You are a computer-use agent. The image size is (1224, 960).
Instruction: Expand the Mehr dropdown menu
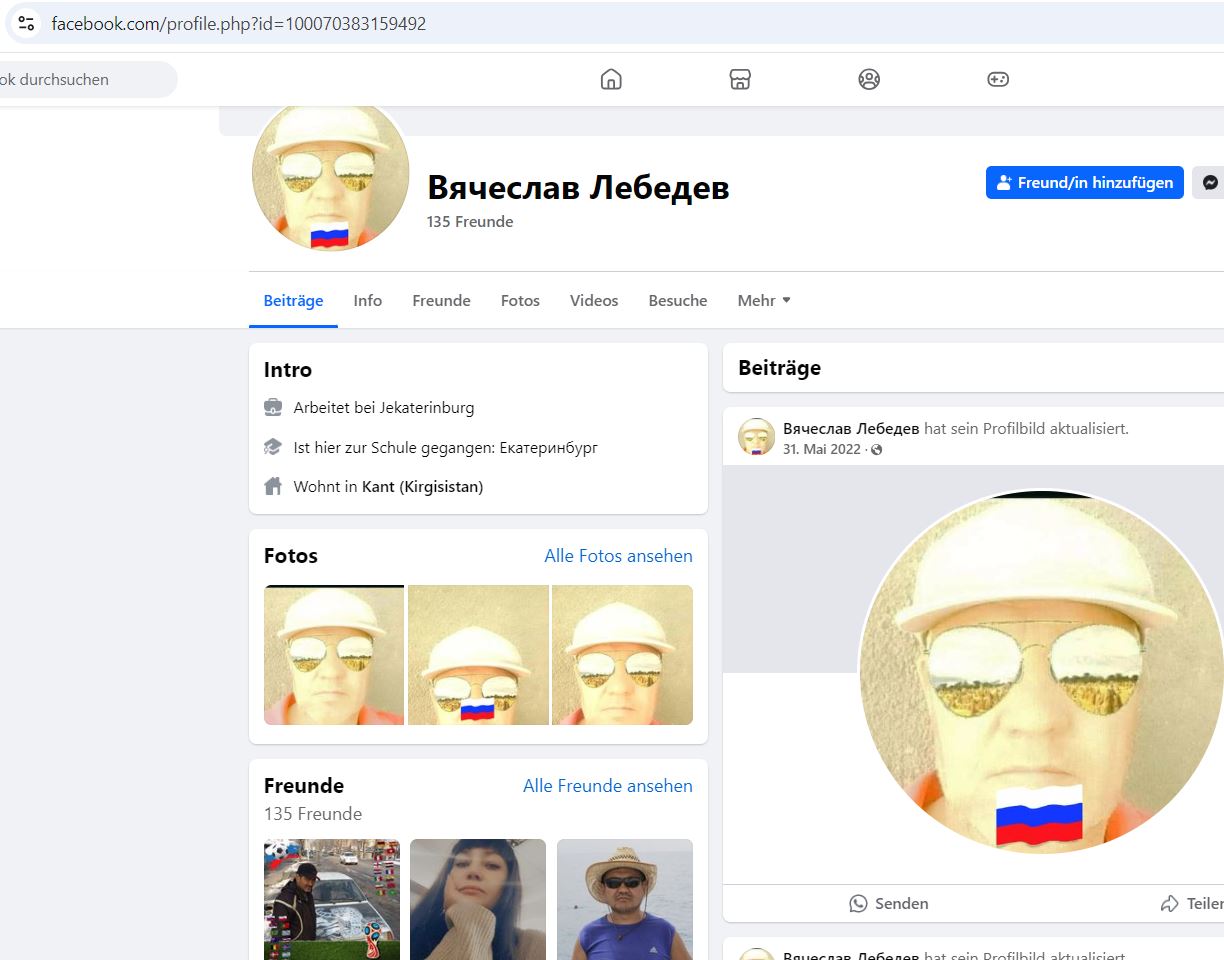tap(764, 300)
